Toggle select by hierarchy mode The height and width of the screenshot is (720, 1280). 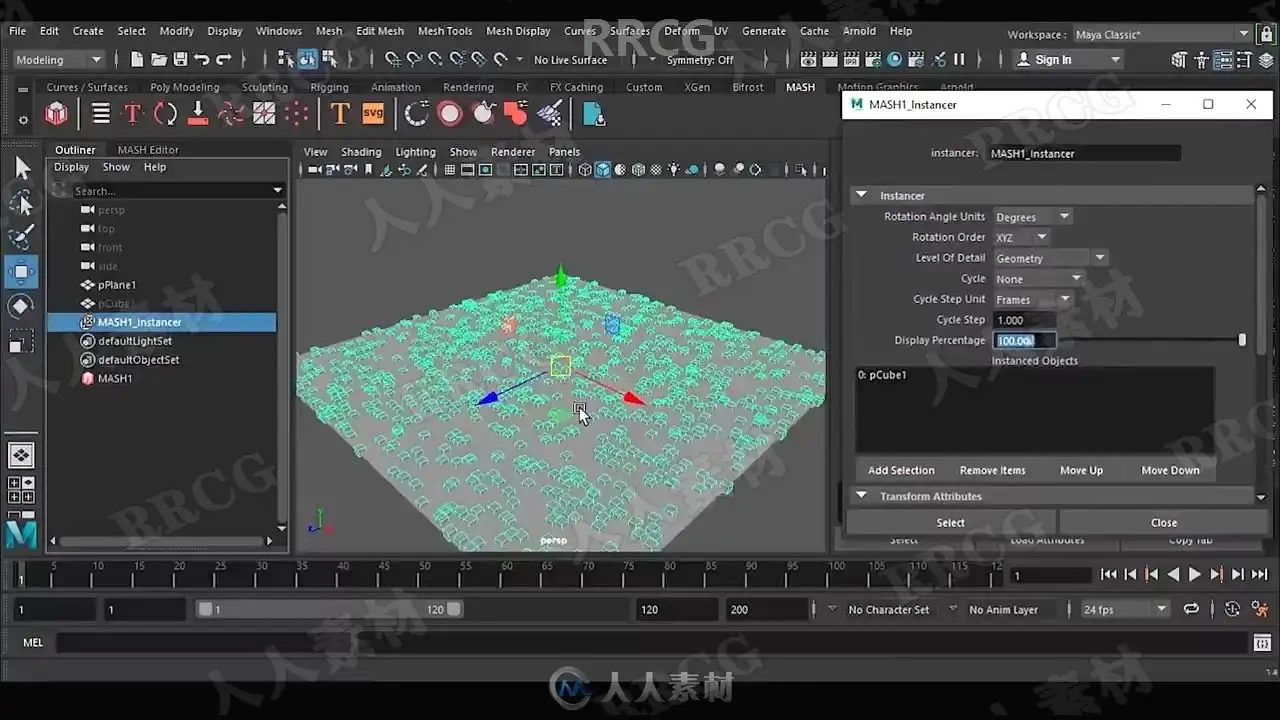pos(287,59)
